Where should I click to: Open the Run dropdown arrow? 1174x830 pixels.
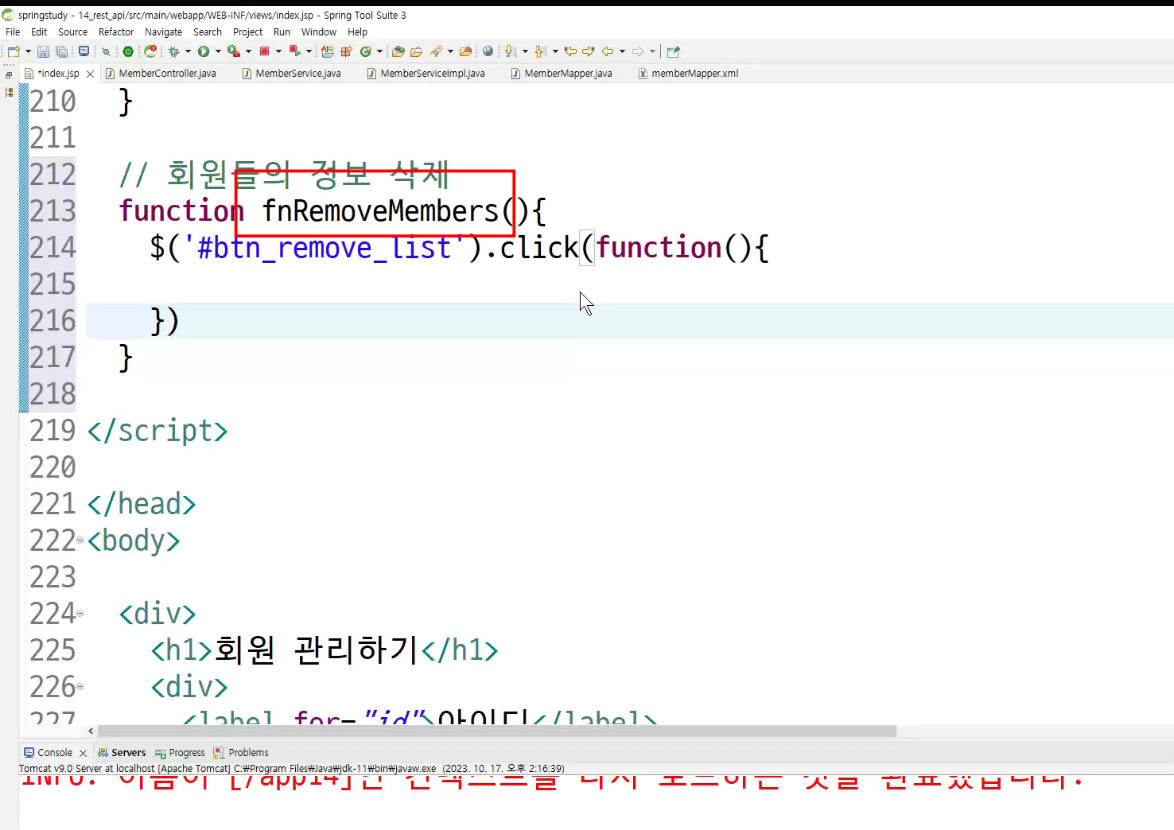click(218, 52)
